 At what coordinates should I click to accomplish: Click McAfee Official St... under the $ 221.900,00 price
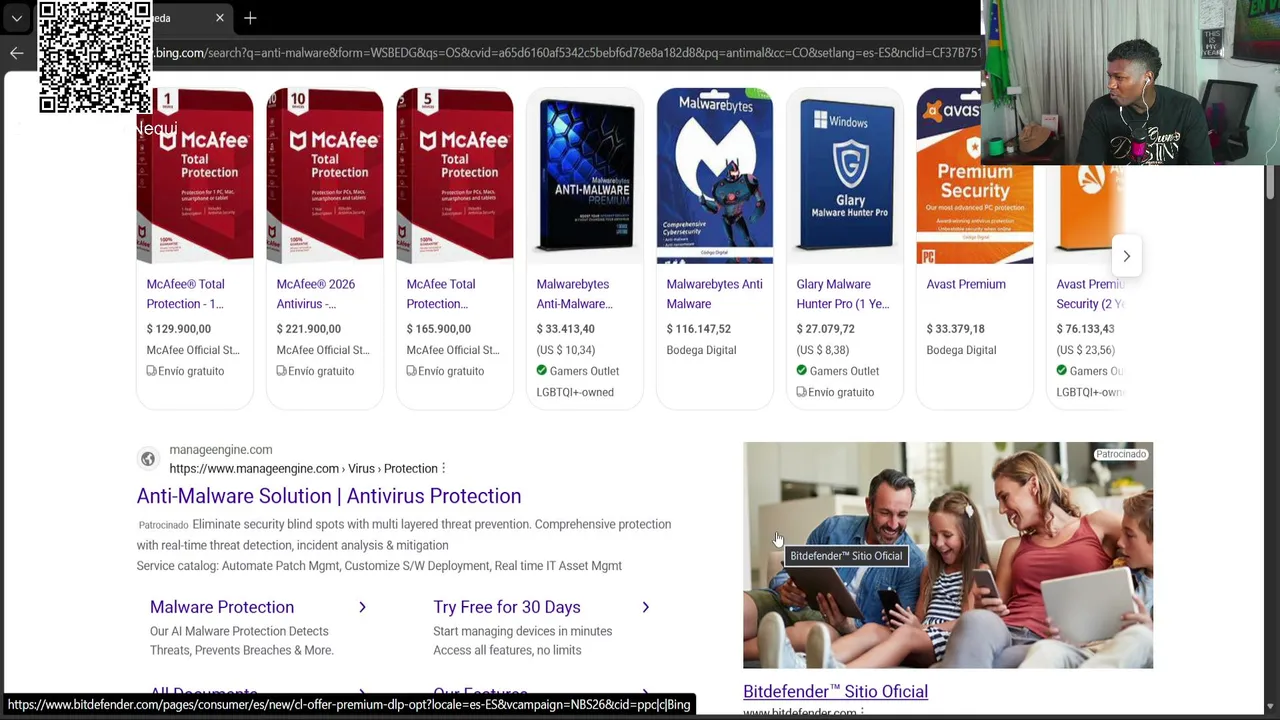[323, 350]
